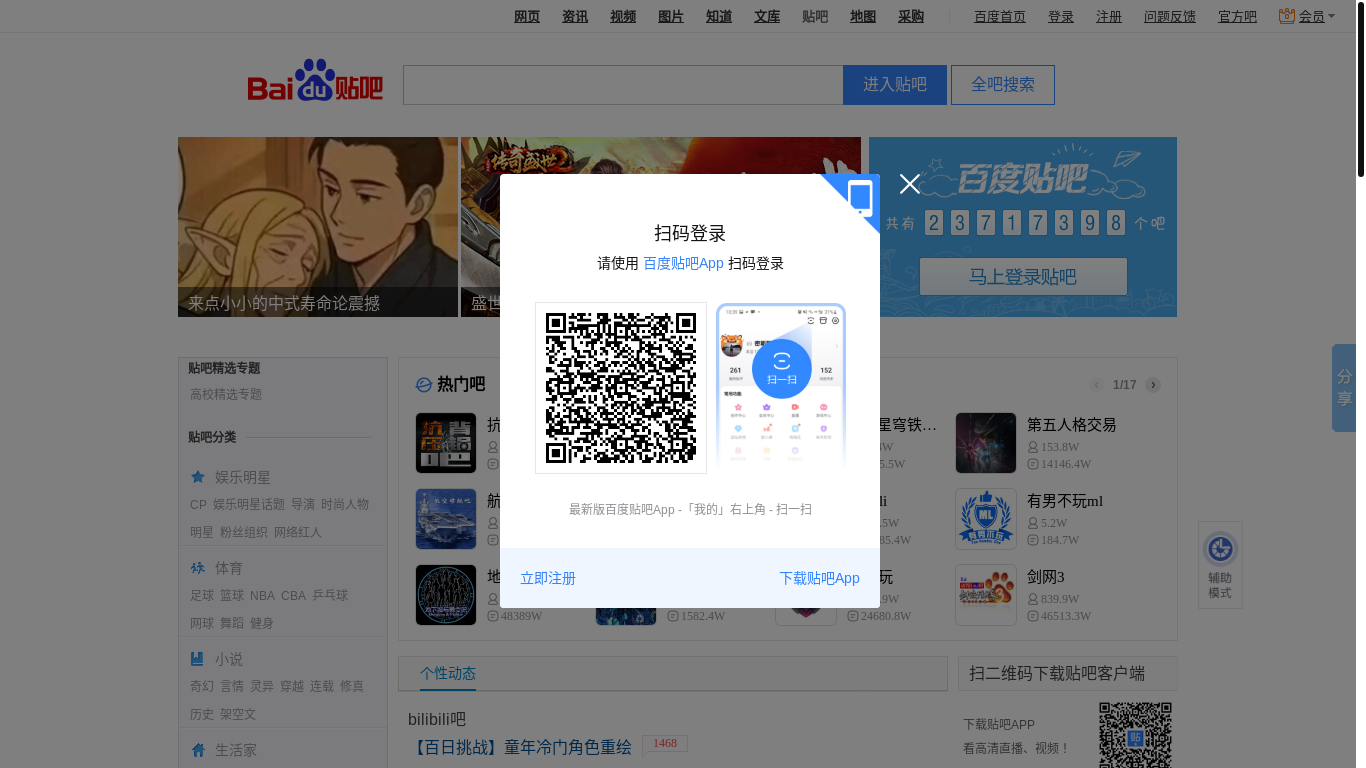Click the download client QR code
1366x768 pixels.
tap(1135, 735)
